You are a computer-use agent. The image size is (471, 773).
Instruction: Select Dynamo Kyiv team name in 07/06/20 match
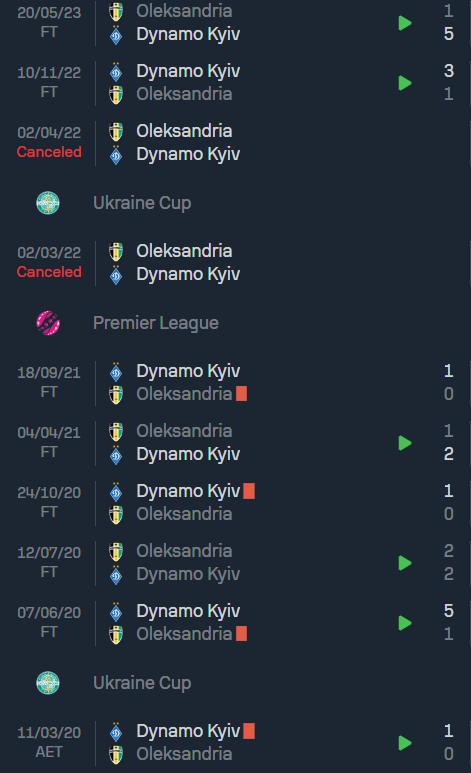point(188,611)
